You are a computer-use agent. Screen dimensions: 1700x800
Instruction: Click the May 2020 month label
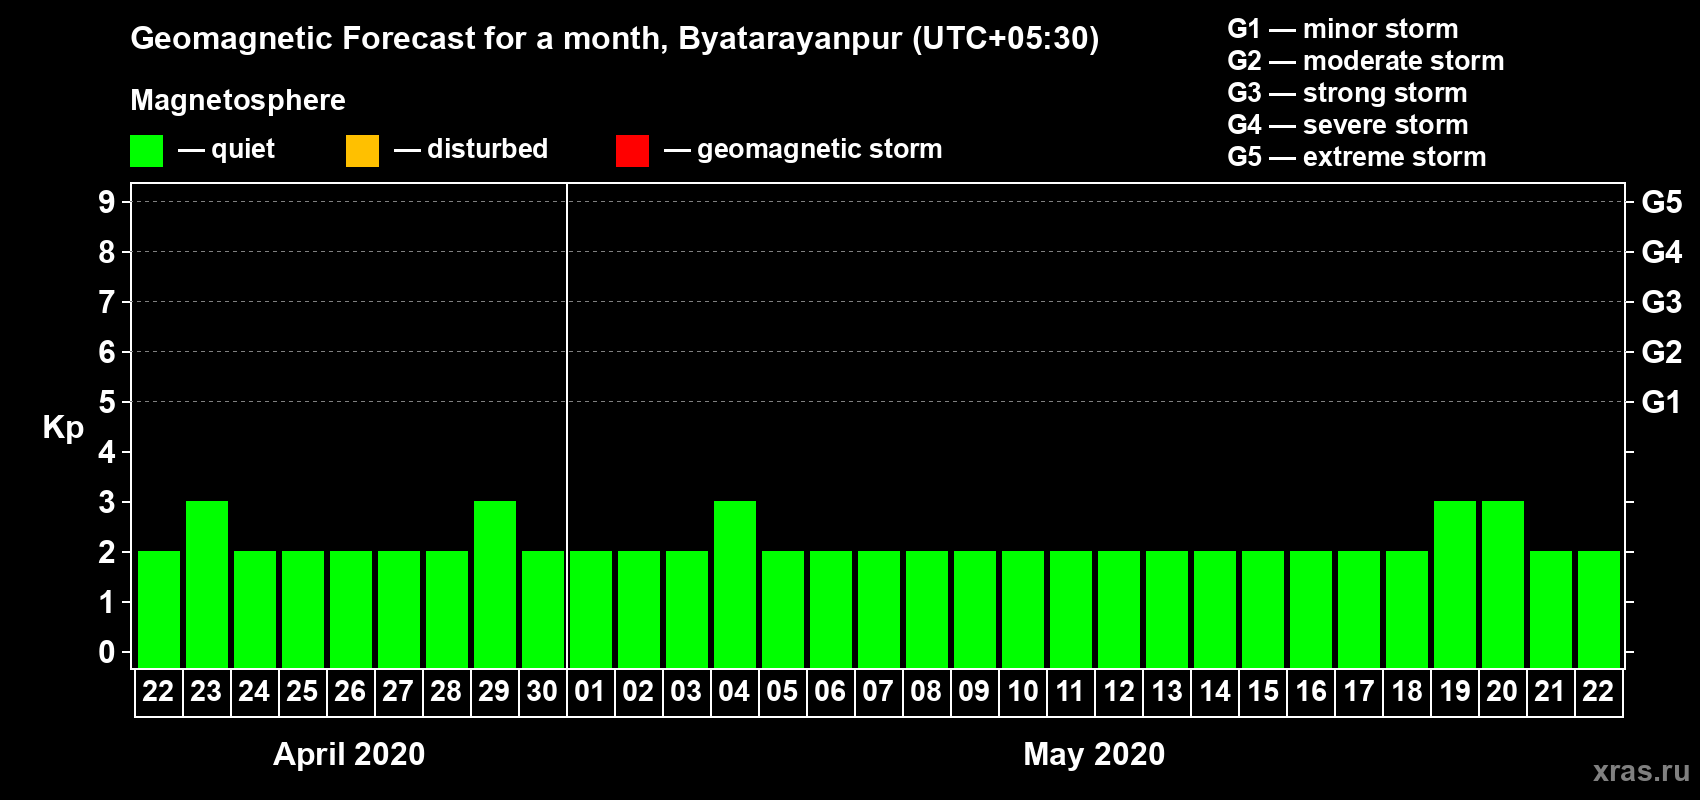pyautogui.click(x=1094, y=754)
